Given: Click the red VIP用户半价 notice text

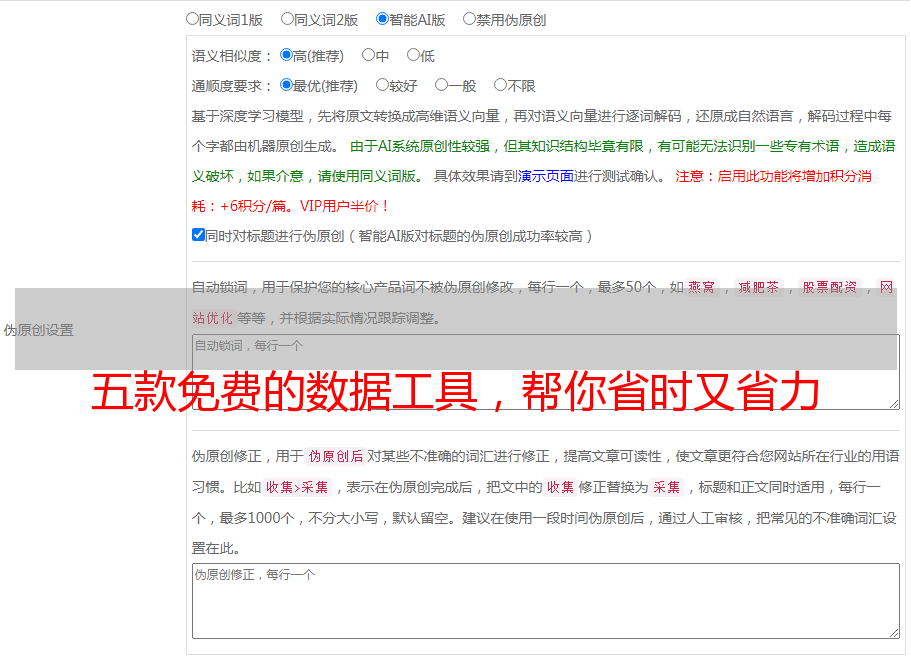Looking at the screenshot, I should tap(344, 206).
